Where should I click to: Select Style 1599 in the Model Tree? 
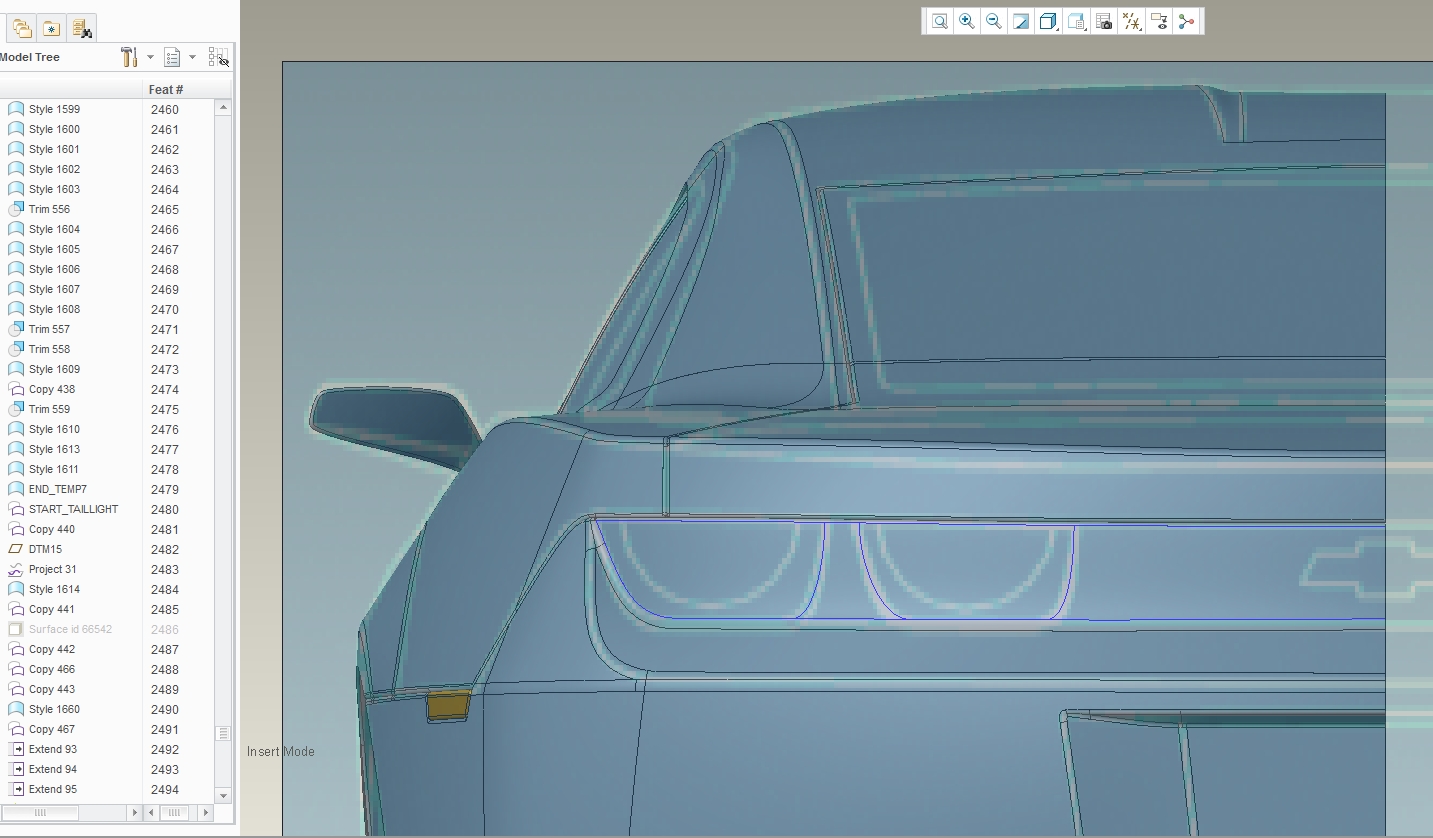pos(54,109)
